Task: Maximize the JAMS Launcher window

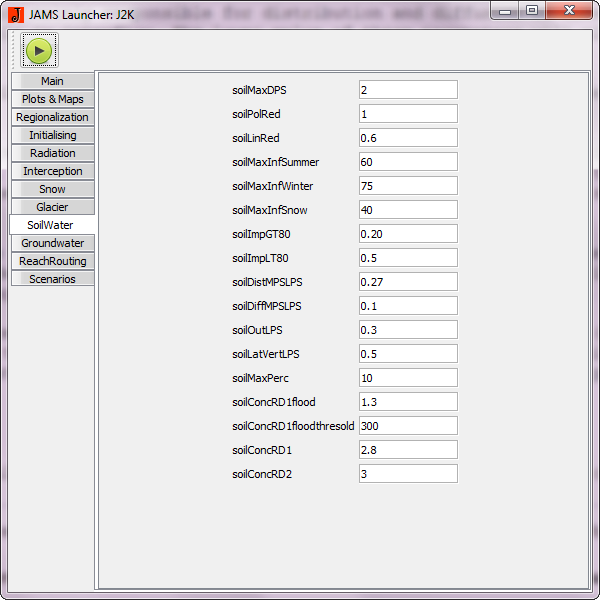Action: click(532, 11)
